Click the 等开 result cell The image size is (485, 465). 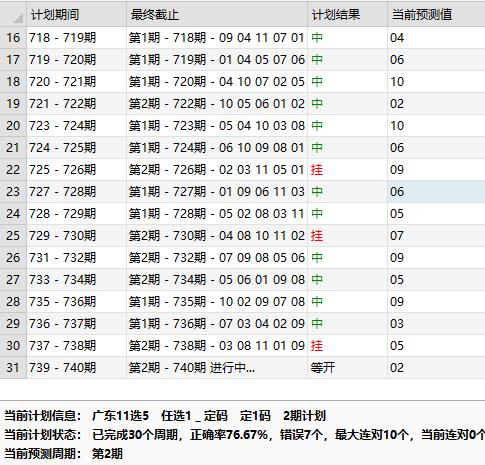[347, 368]
